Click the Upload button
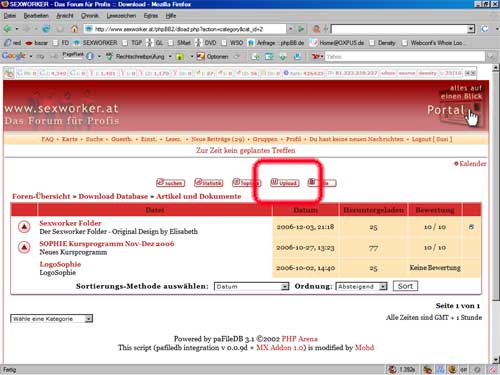 coord(285,183)
